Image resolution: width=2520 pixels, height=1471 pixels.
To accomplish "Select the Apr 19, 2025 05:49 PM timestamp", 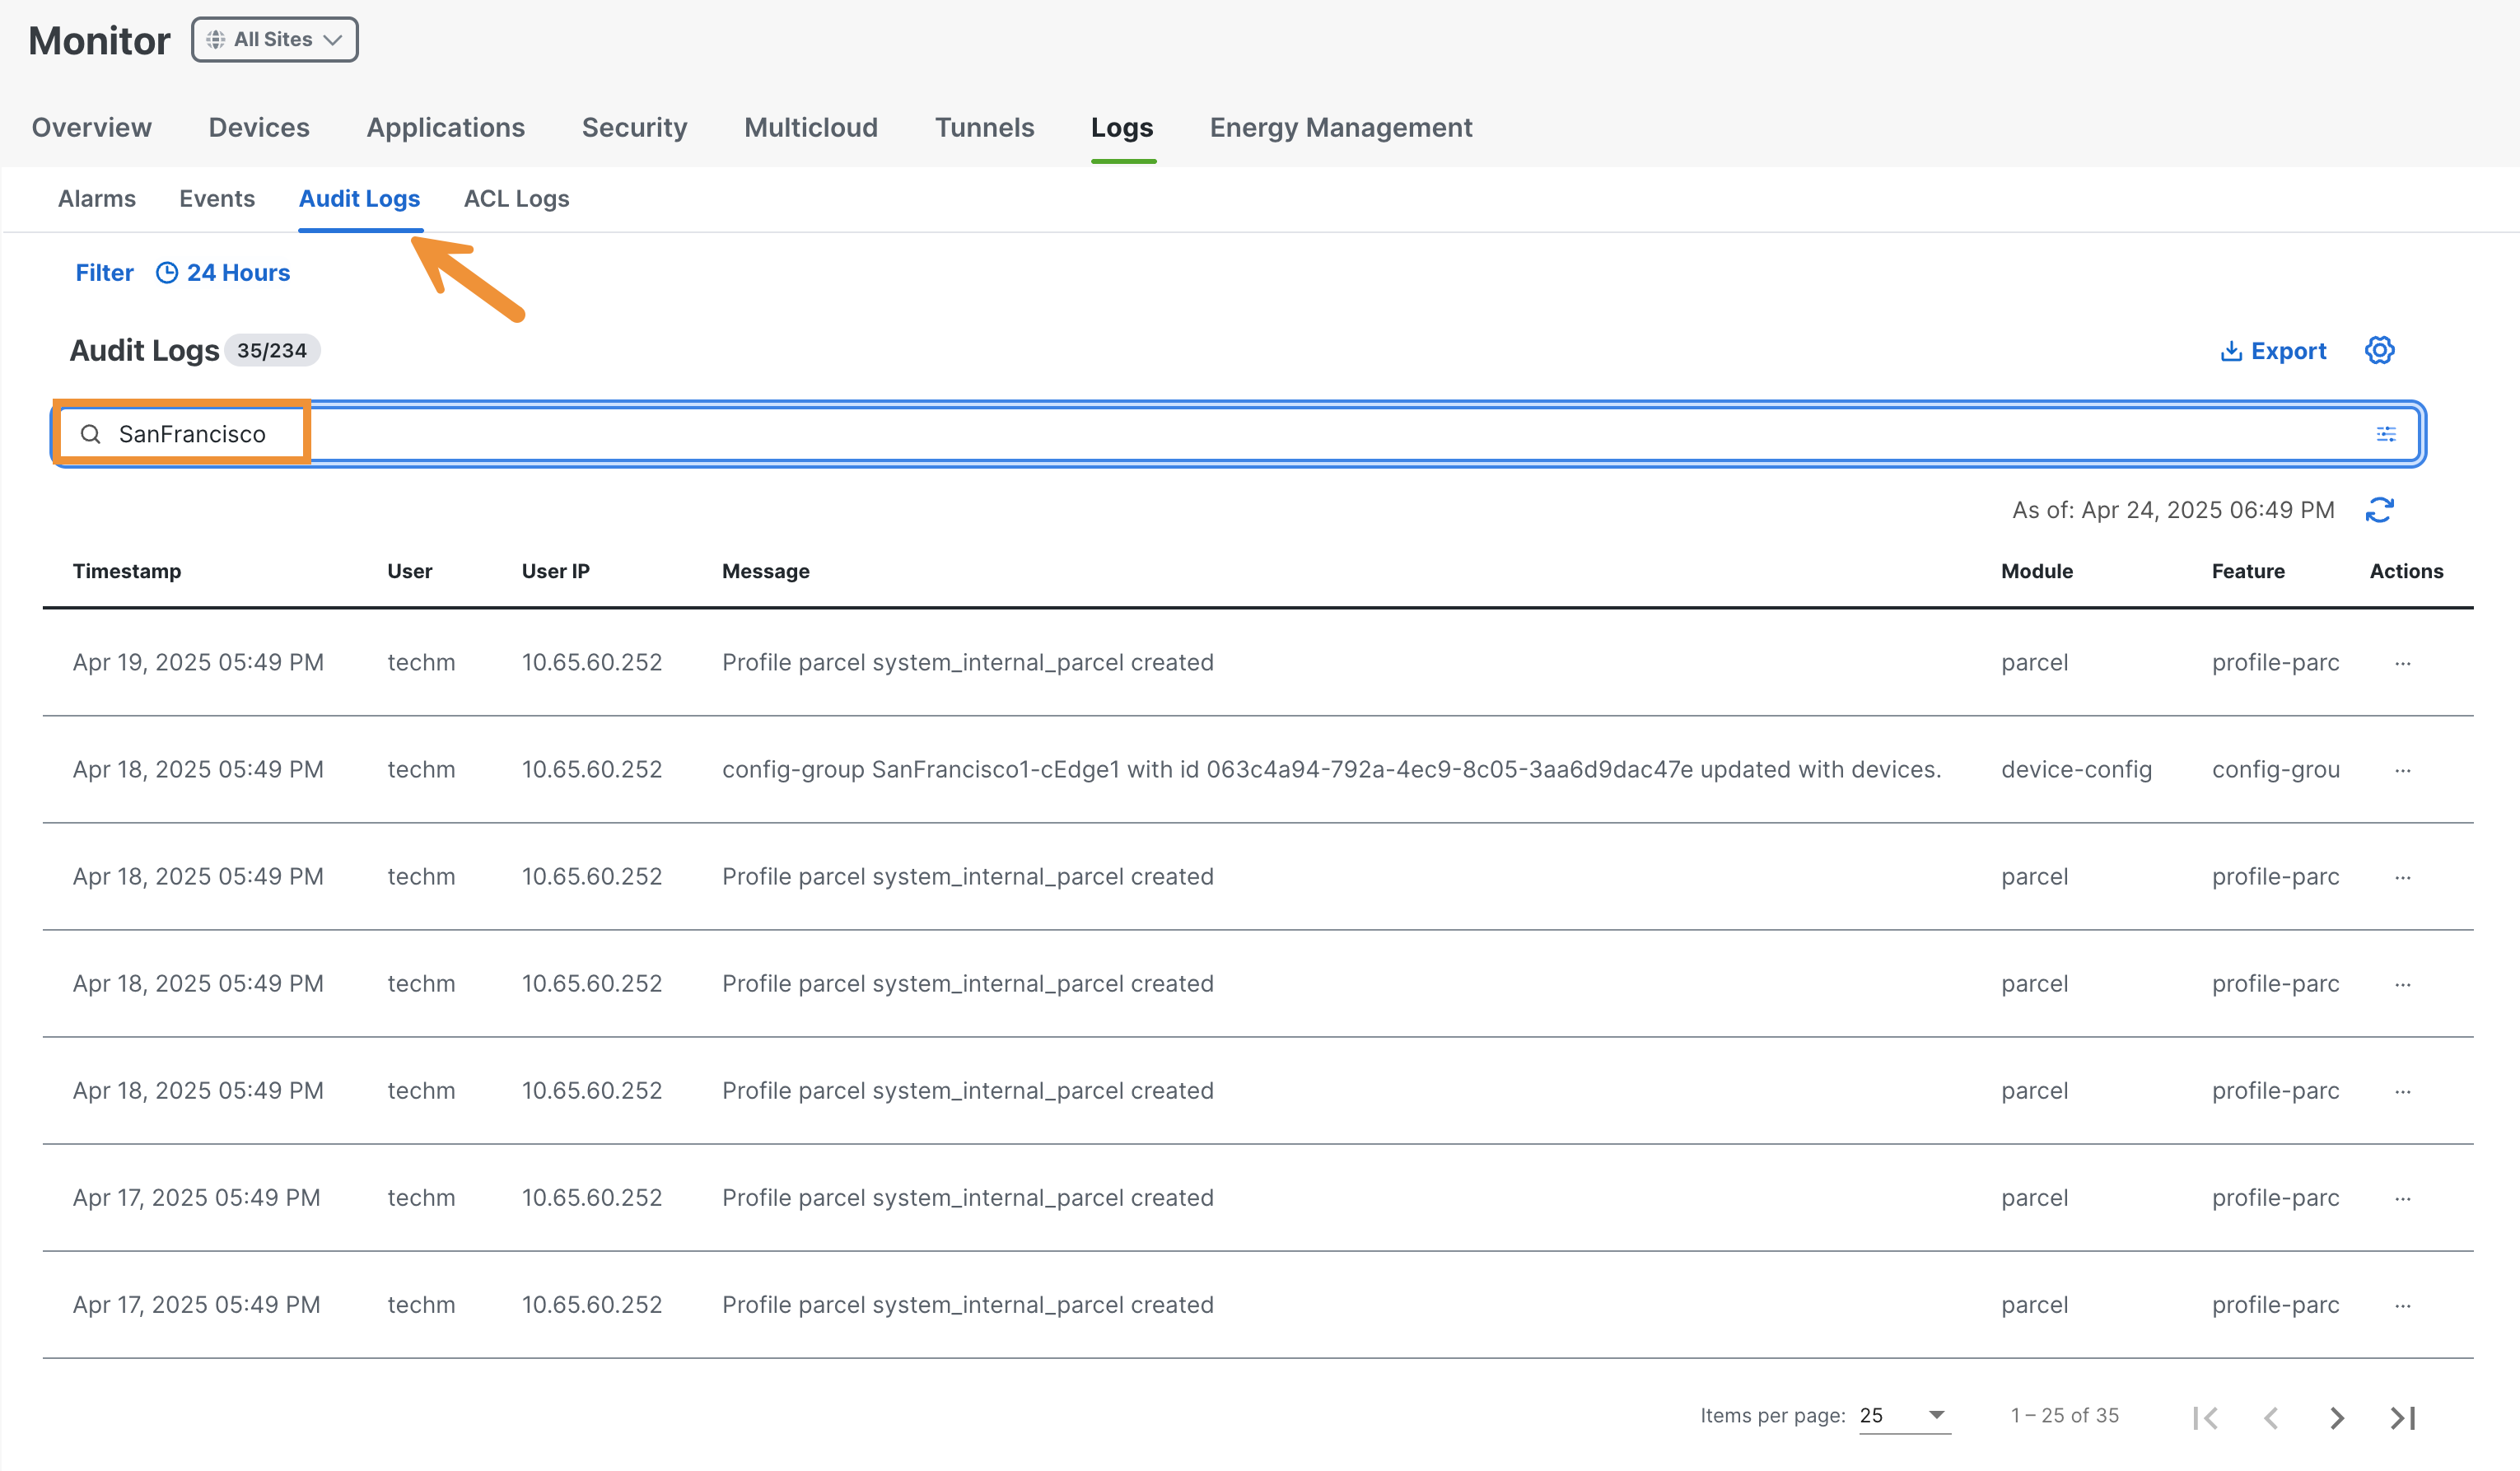I will pyautogui.click(x=198, y=662).
